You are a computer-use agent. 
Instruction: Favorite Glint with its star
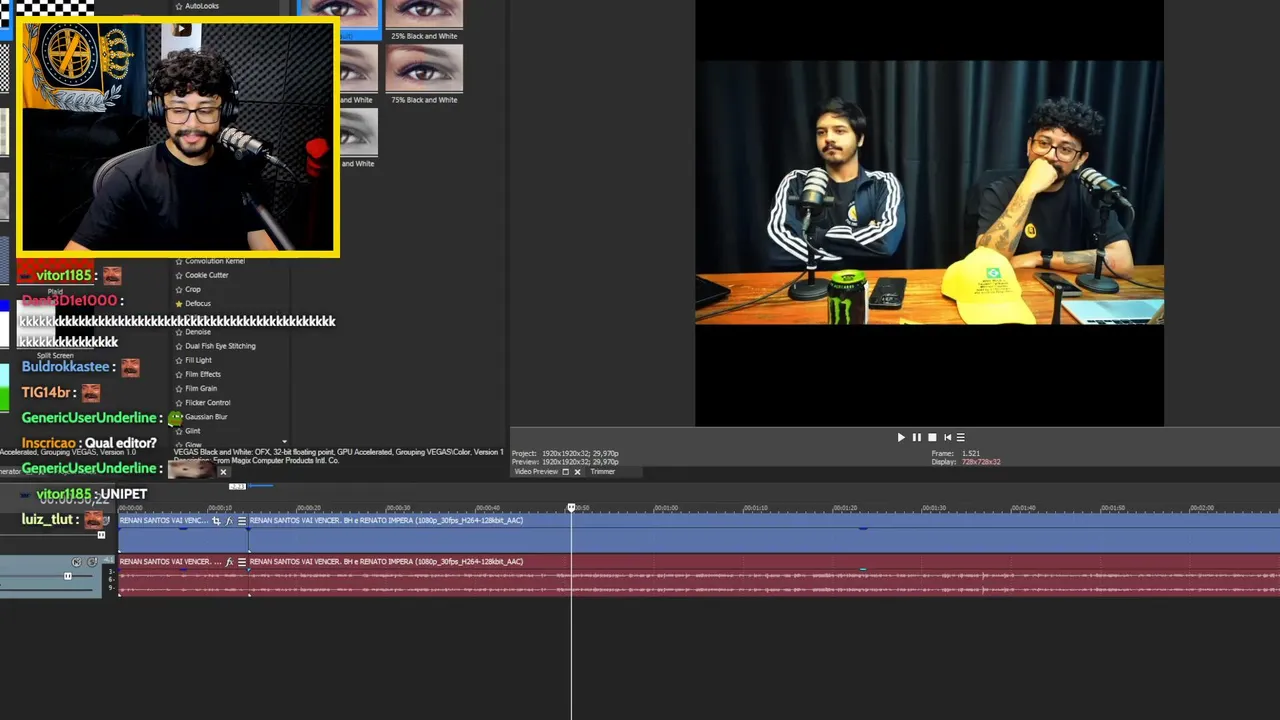pos(179,431)
